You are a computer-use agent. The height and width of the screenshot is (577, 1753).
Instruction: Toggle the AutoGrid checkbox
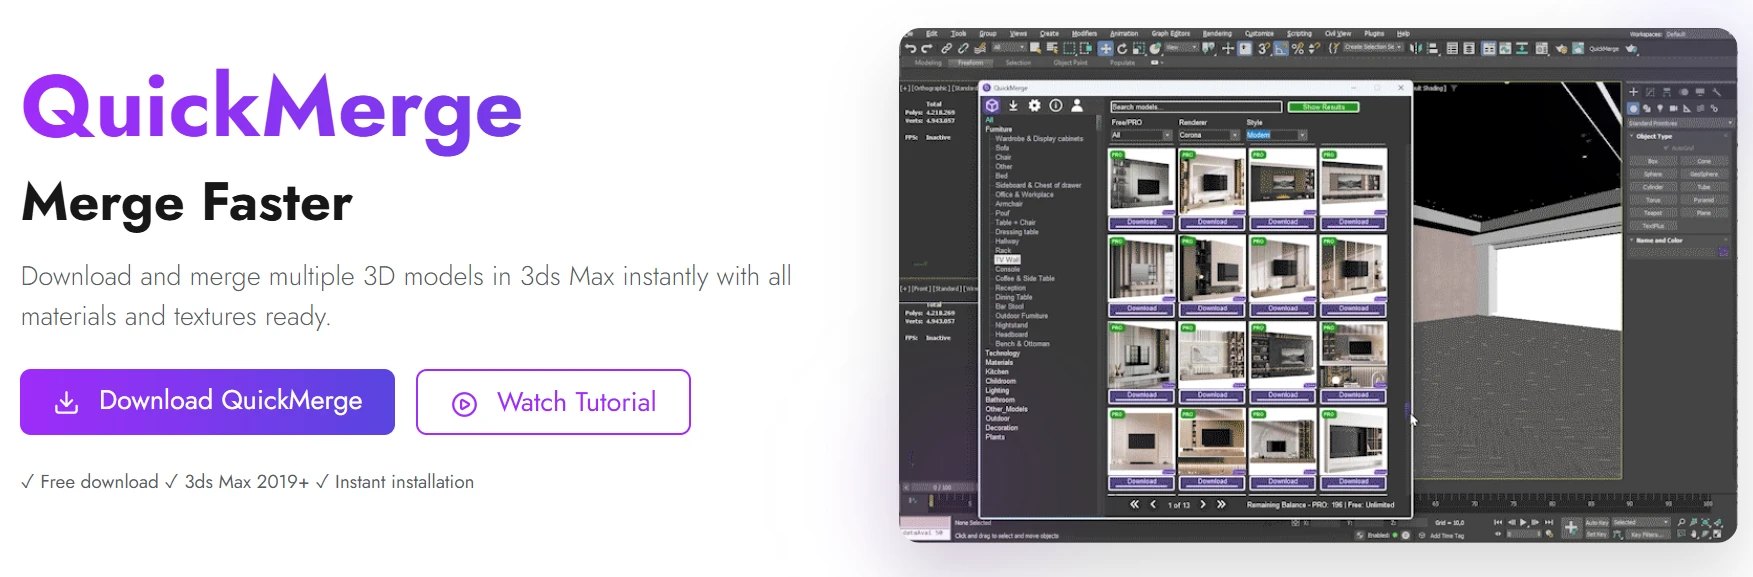(1665, 148)
